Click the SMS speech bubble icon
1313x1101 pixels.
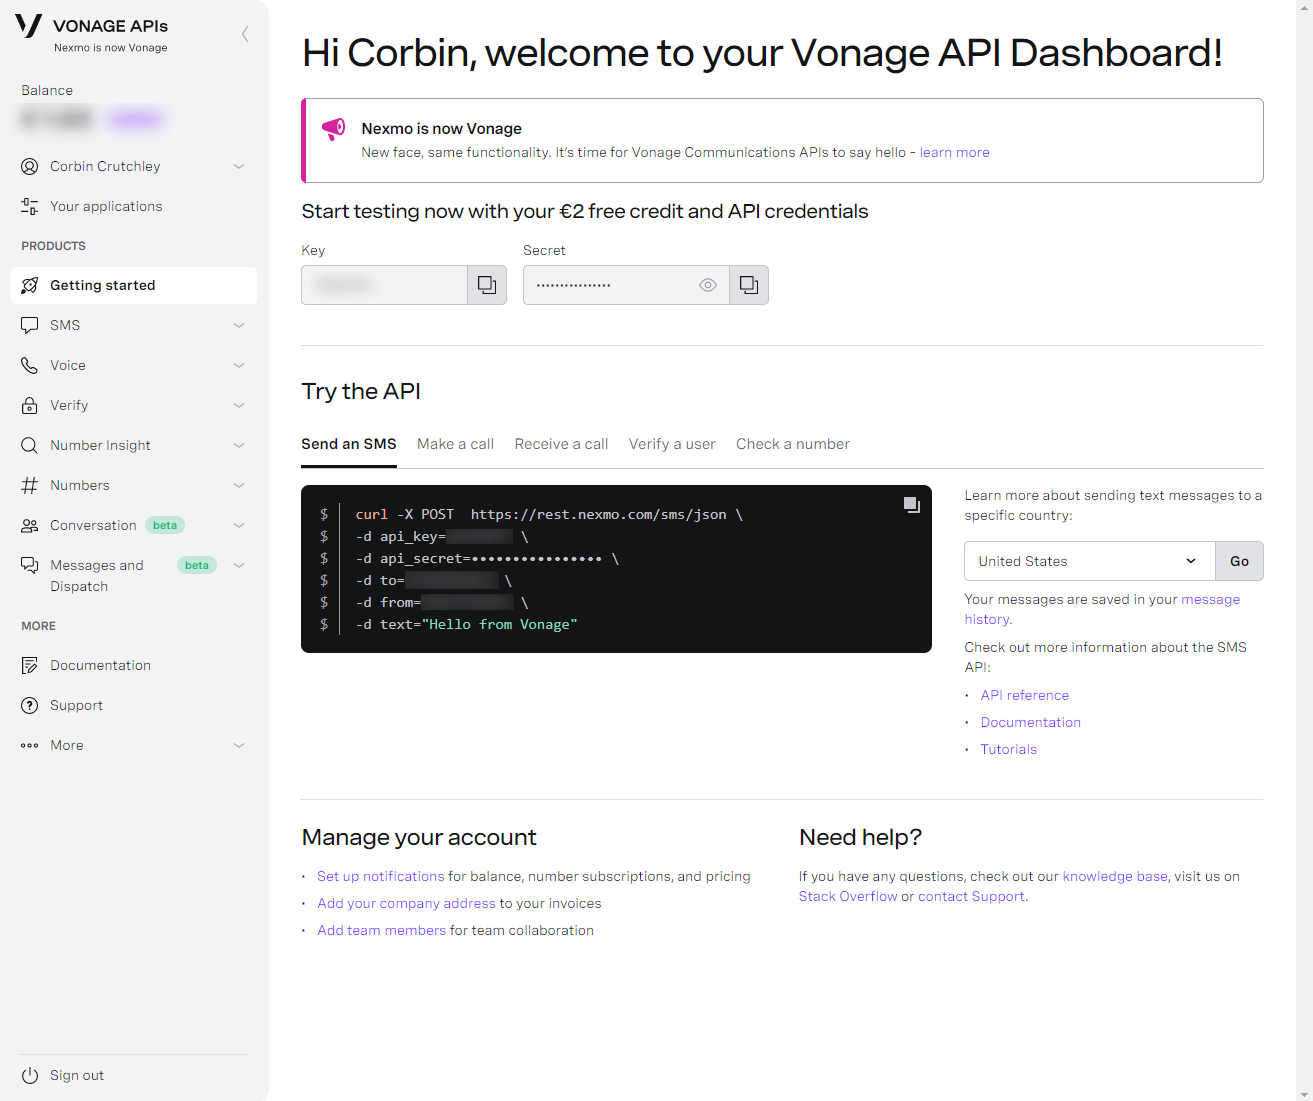coord(30,325)
